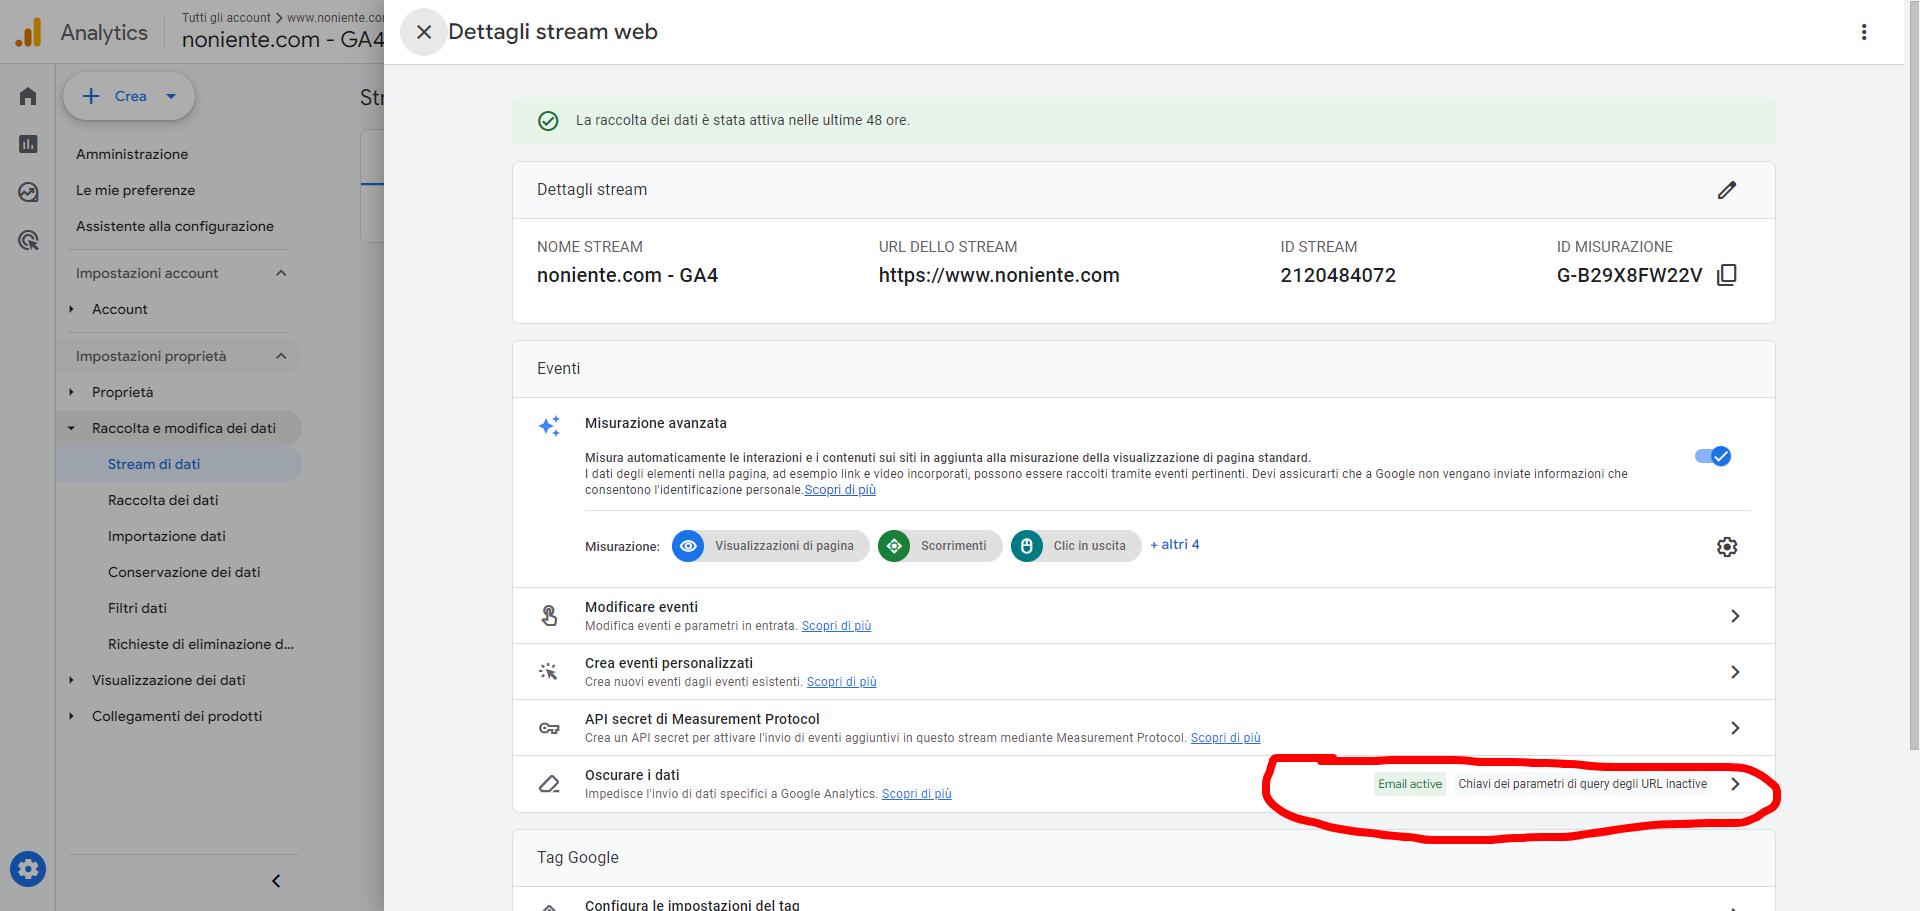
Task: Open Oscurare i dati via row chevron
Action: (x=1736, y=784)
